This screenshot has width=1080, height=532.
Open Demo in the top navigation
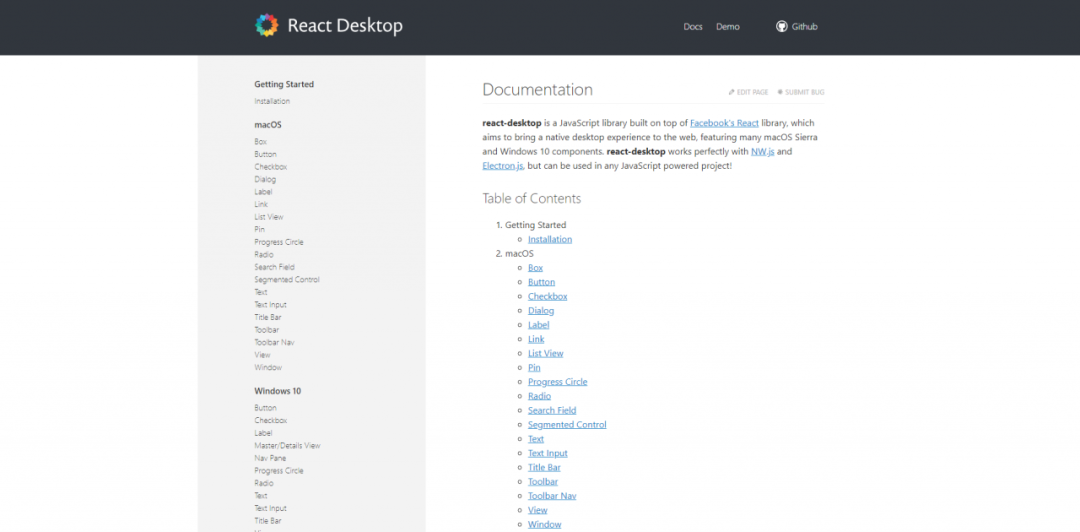click(x=727, y=27)
